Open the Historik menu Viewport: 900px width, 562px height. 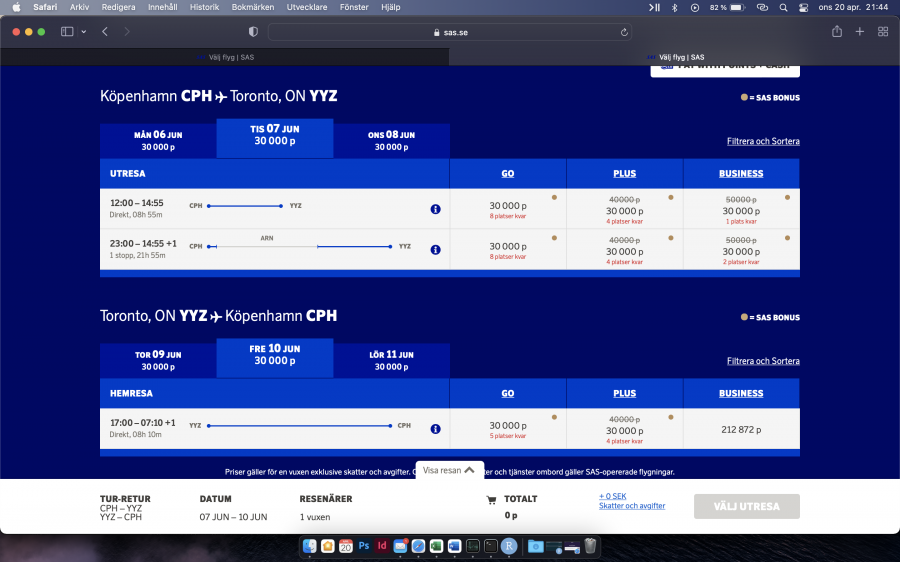204,7
